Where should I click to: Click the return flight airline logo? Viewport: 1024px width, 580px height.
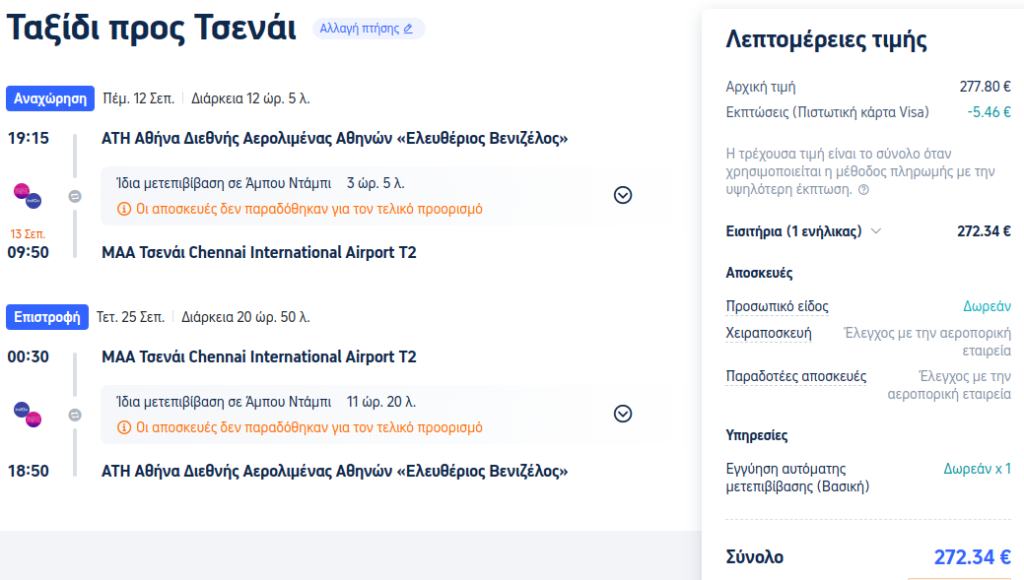tap(27, 414)
